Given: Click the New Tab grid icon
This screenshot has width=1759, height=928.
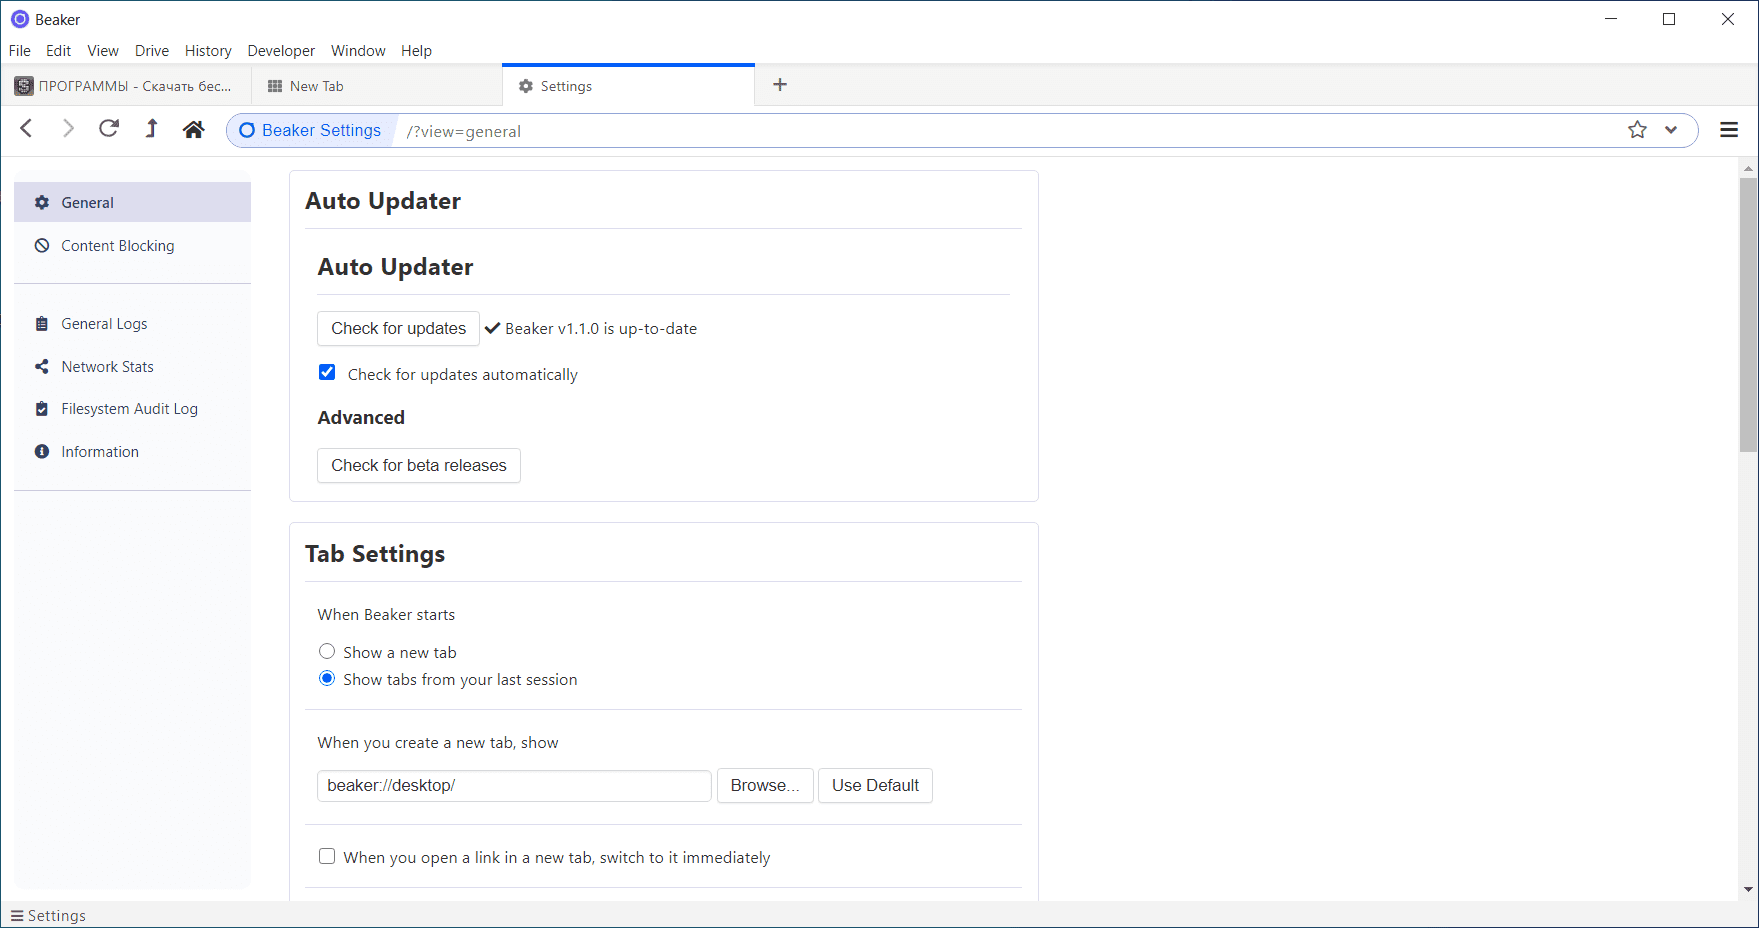Looking at the screenshot, I should click(275, 87).
